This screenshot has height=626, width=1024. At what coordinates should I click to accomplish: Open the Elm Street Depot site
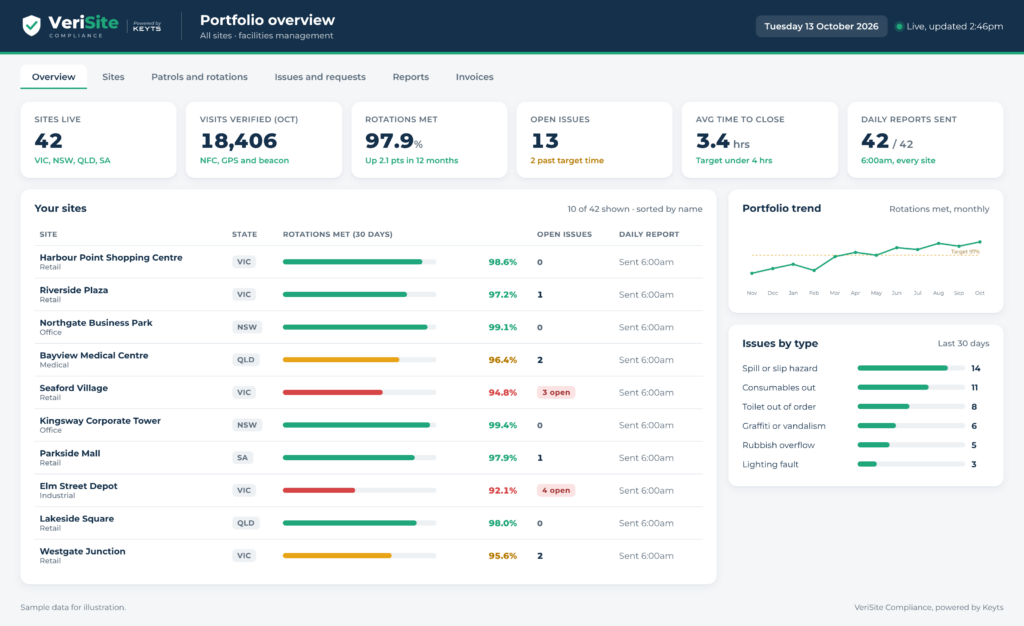[368, 490]
